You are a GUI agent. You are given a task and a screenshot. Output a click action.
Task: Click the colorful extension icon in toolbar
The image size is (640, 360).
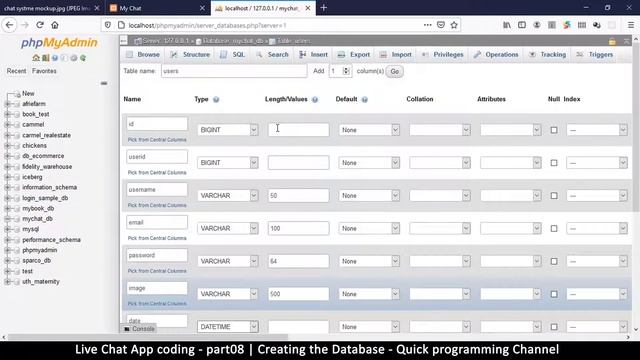click(x=567, y=25)
